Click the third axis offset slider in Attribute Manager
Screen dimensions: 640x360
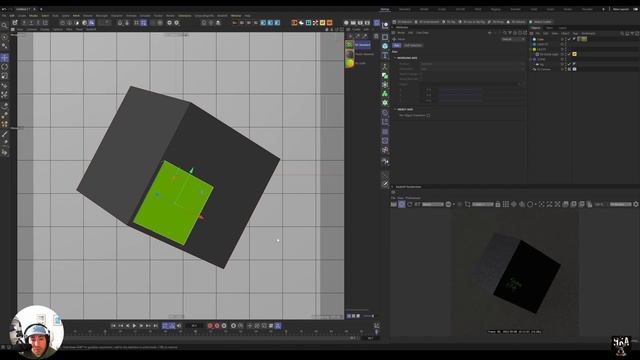point(460,100)
